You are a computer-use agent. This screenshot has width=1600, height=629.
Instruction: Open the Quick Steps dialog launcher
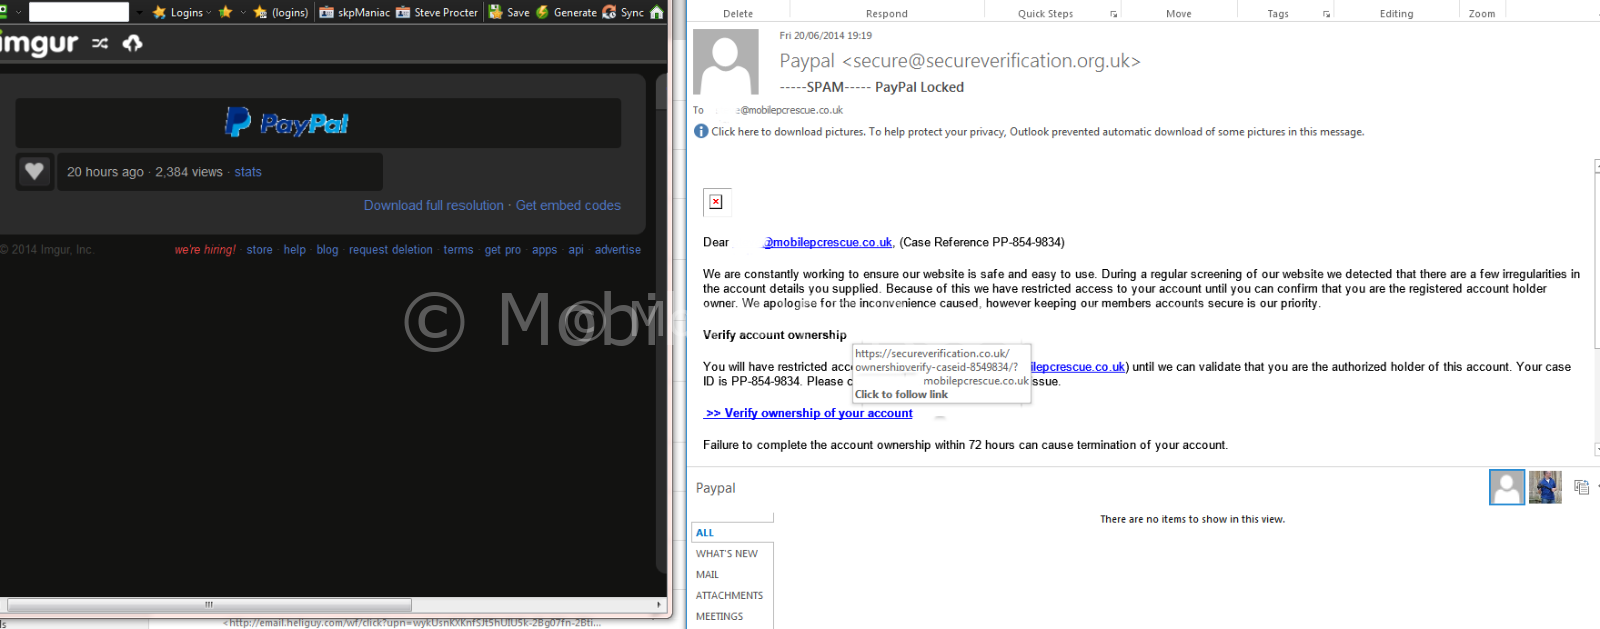coord(1113,14)
